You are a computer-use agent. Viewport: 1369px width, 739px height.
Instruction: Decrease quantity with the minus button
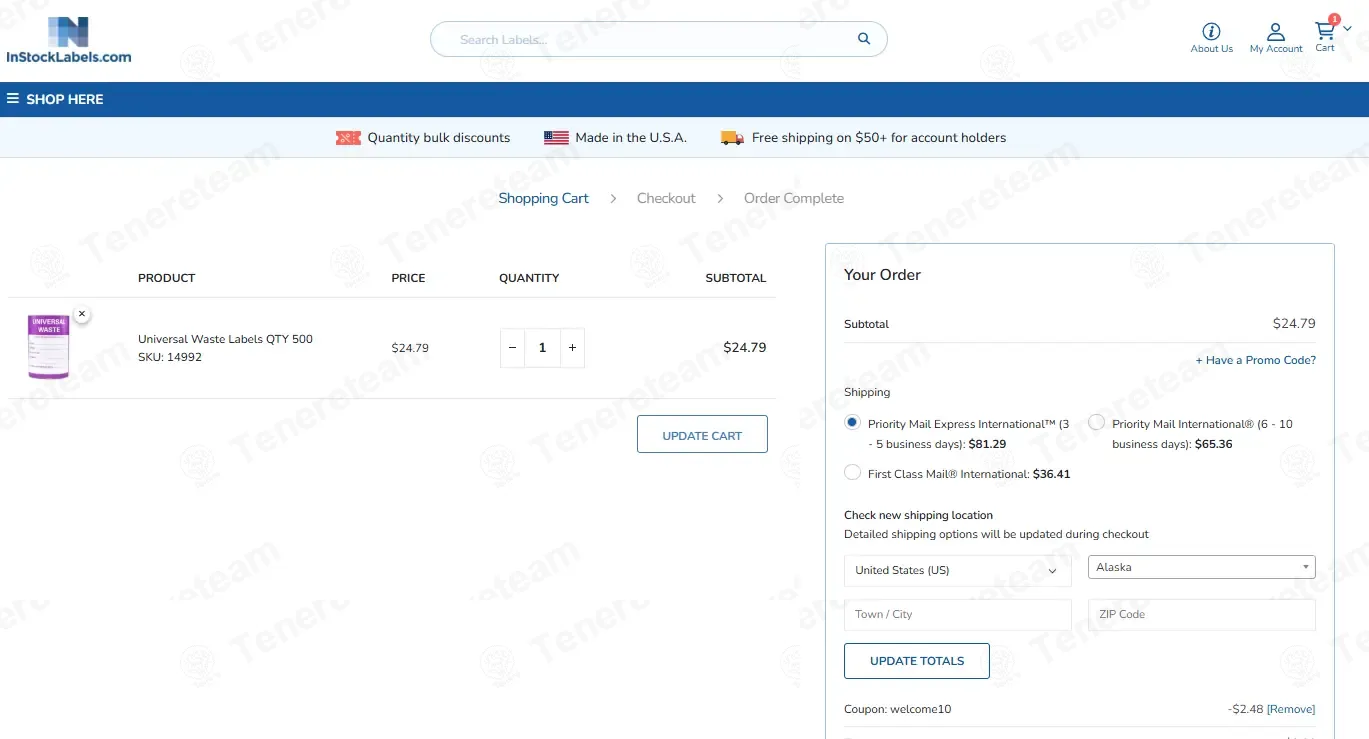point(512,348)
